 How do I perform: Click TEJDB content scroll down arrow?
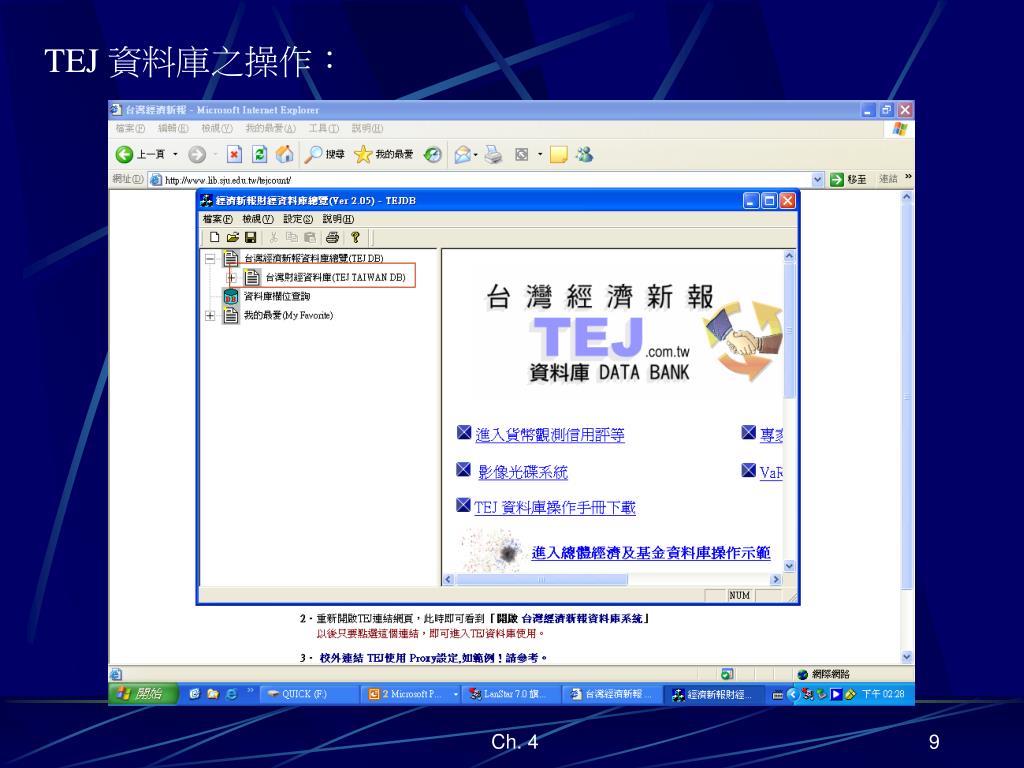point(790,566)
